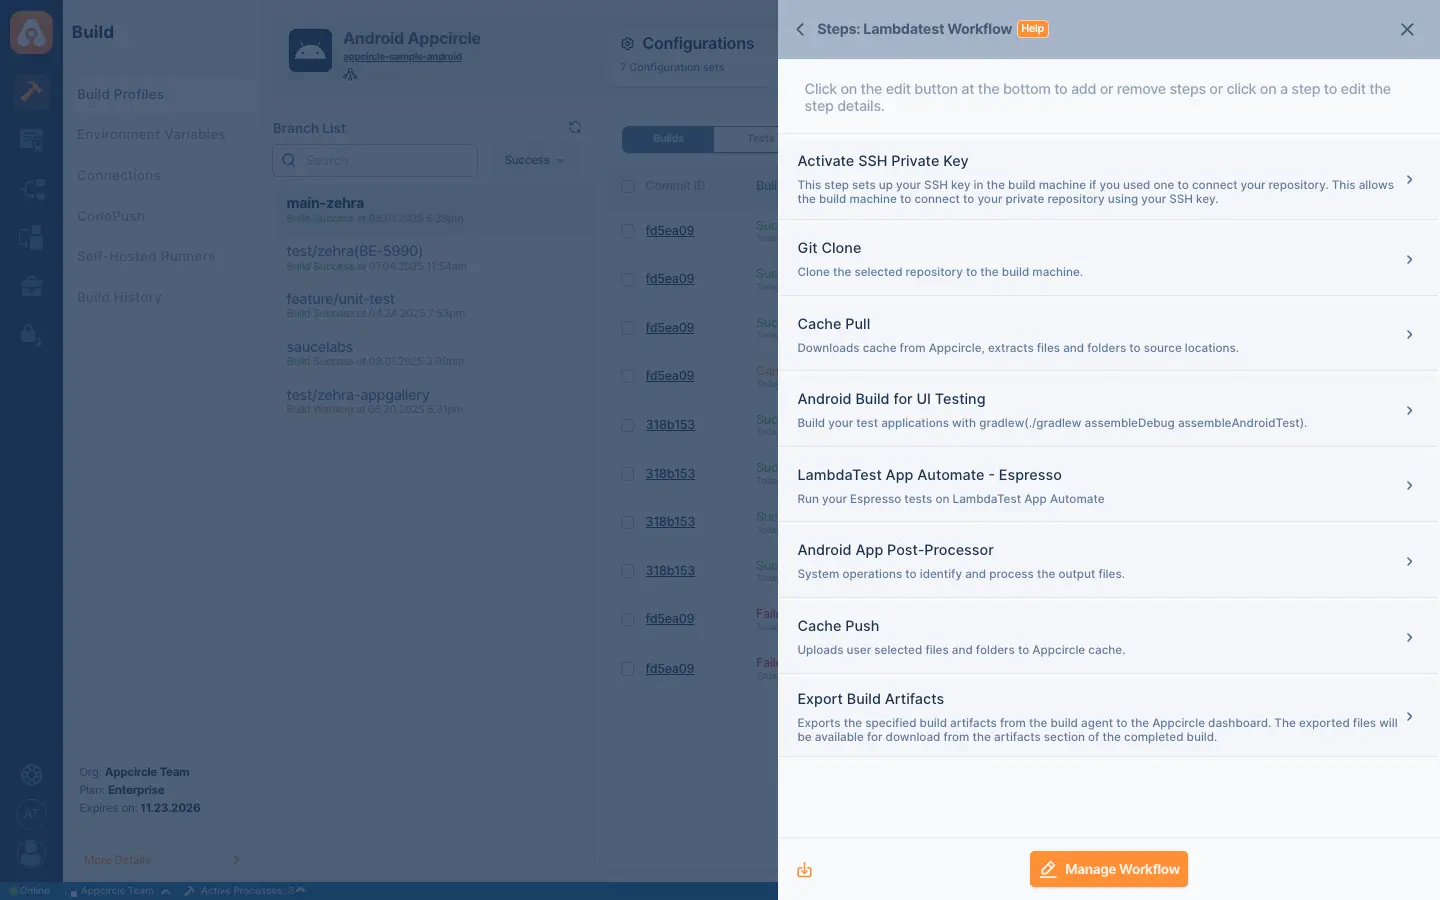Click the Build section title
This screenshot has width=1440, height=900.
93,32
